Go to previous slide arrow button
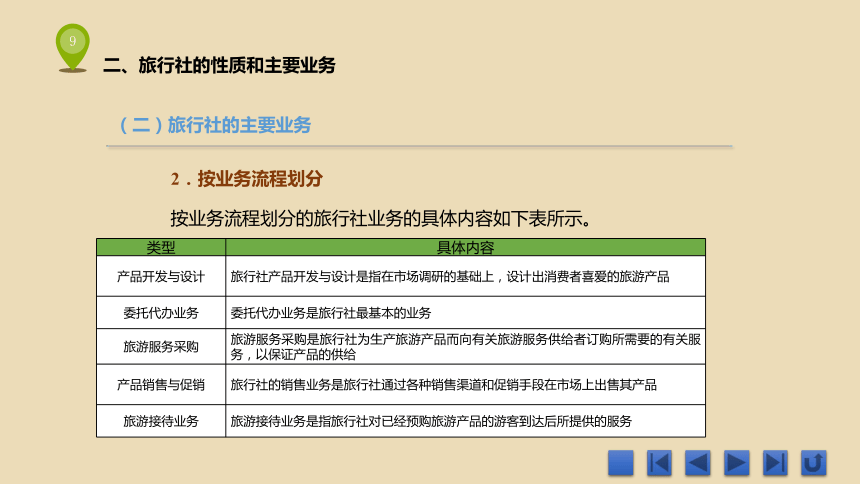The width and height of the screenshot is (860, 484). click(x=697, y=463)
